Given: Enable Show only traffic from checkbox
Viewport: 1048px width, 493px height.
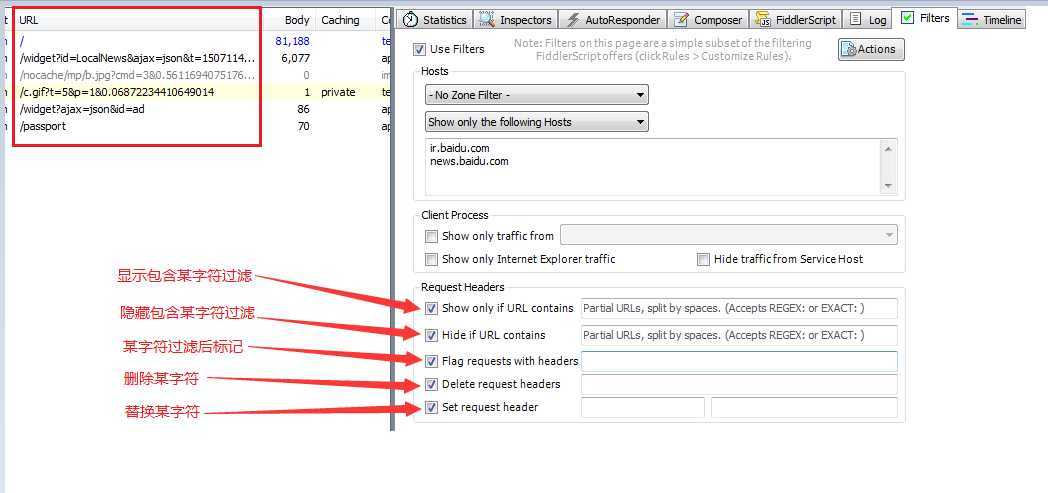Looking at the screenshot, I should coord(431,236).
